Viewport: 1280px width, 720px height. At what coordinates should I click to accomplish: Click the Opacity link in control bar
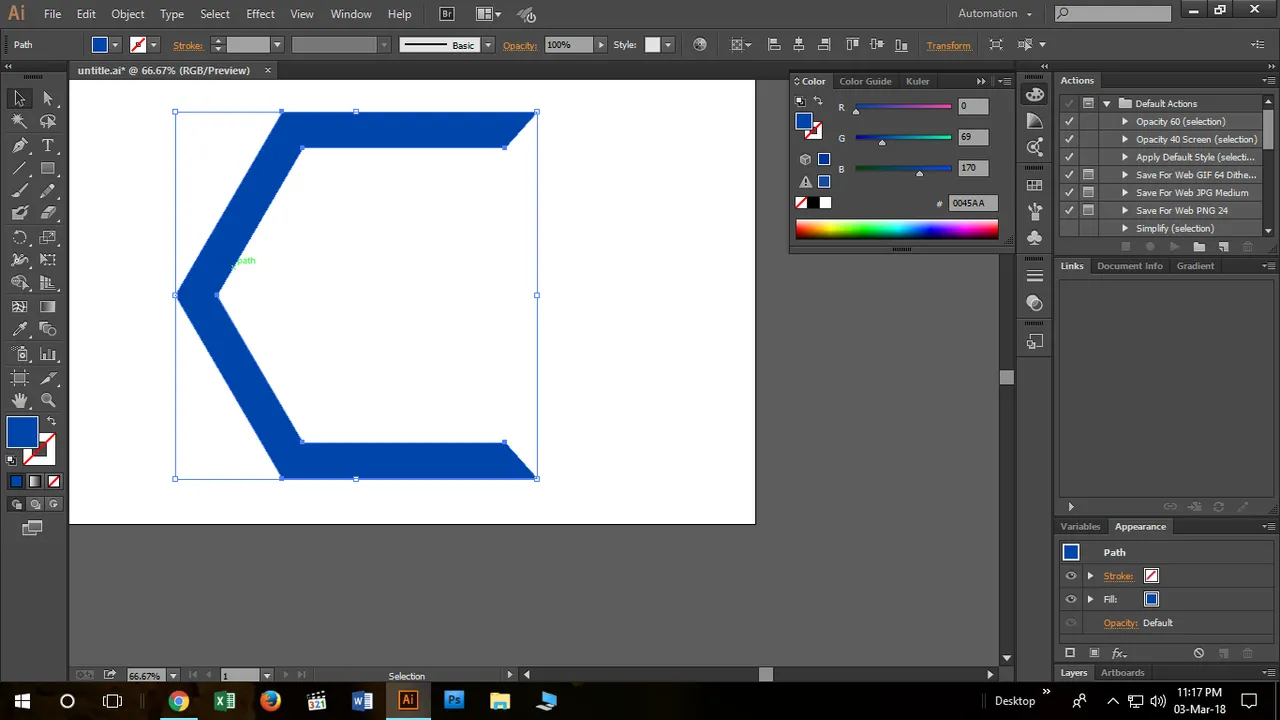tap(520, 46)
